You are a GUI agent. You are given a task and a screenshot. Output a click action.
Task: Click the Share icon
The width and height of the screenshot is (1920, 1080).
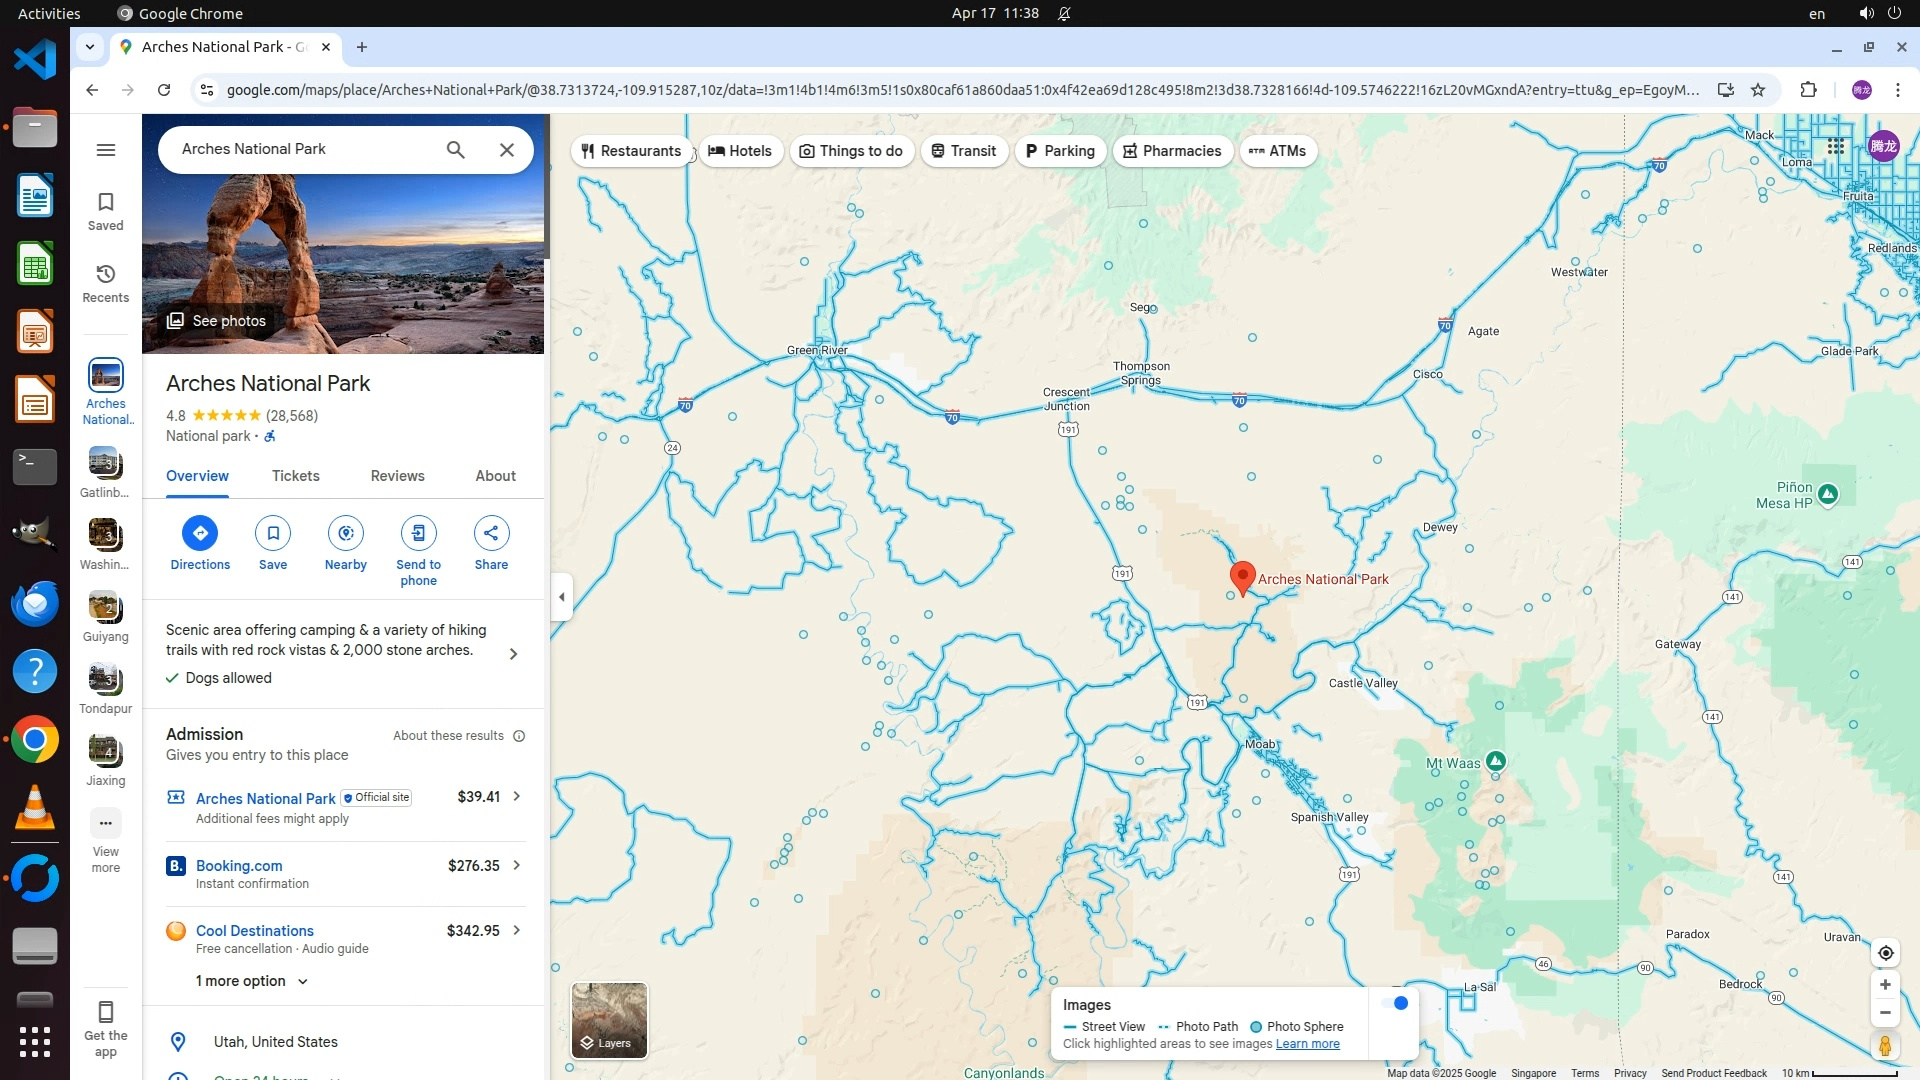pos(491,533)
